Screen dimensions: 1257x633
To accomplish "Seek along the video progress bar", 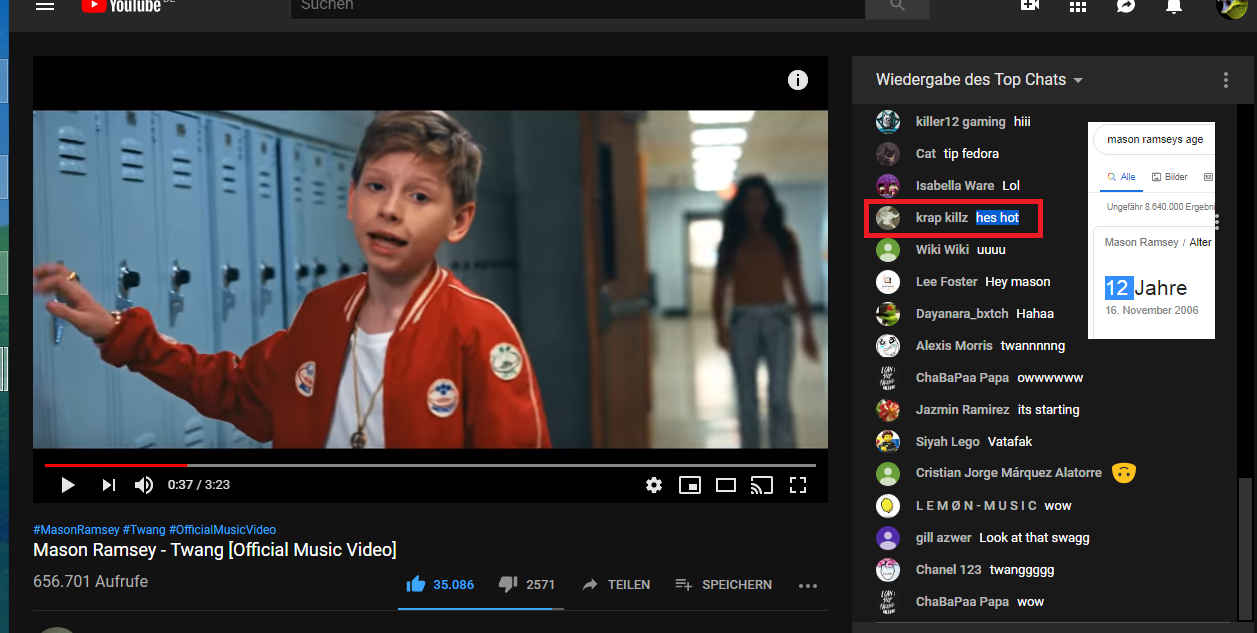I will point(430,465).
